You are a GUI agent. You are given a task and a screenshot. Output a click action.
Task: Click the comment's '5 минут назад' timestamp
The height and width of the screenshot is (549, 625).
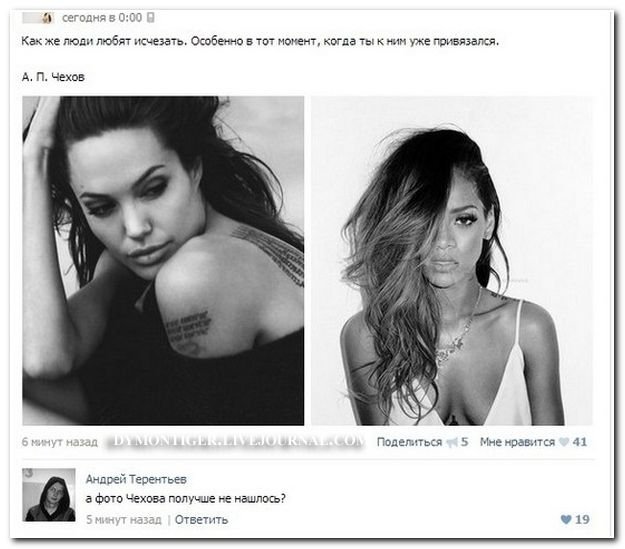coord(124,519)
